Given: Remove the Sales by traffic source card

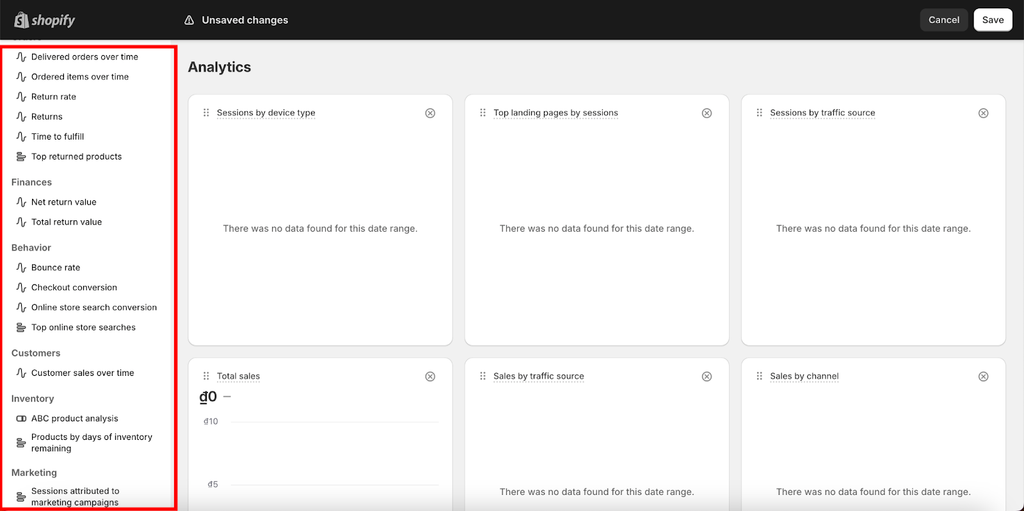Looking at the screenshot, I should click(707, 376).
